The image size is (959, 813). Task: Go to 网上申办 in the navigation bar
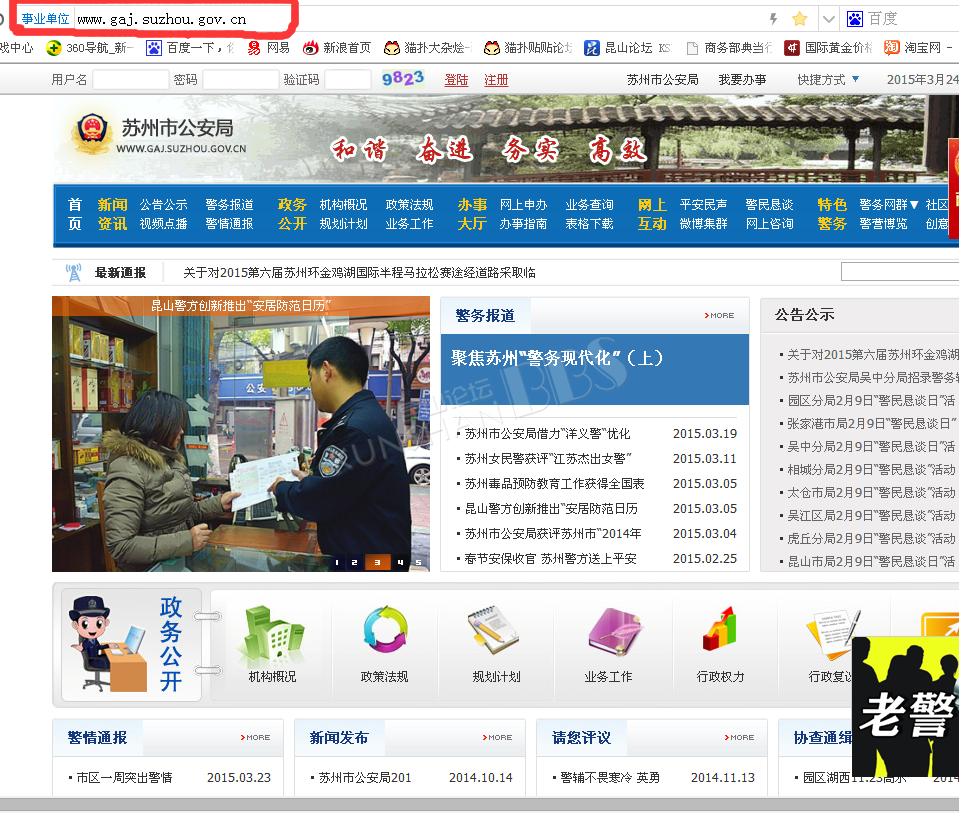[523, 205]
